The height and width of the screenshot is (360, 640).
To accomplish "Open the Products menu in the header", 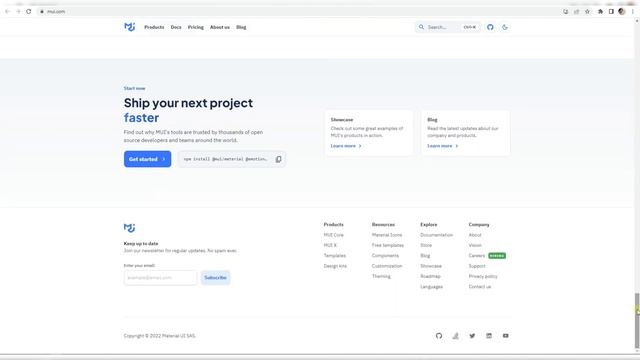I will [x=154, y=27].
